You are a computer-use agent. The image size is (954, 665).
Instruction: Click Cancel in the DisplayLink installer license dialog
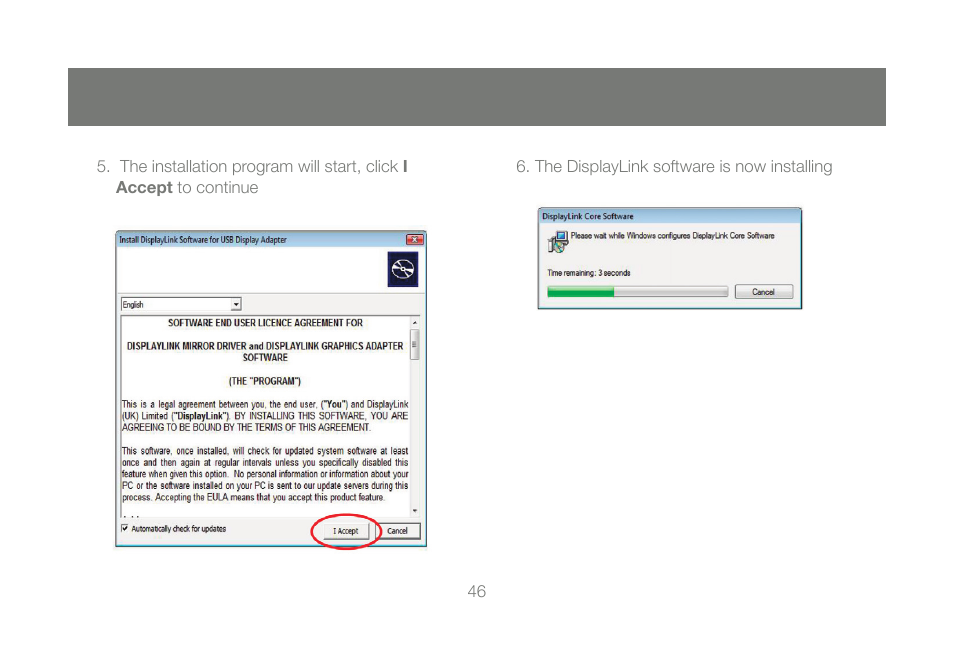(x=397, y=531)
